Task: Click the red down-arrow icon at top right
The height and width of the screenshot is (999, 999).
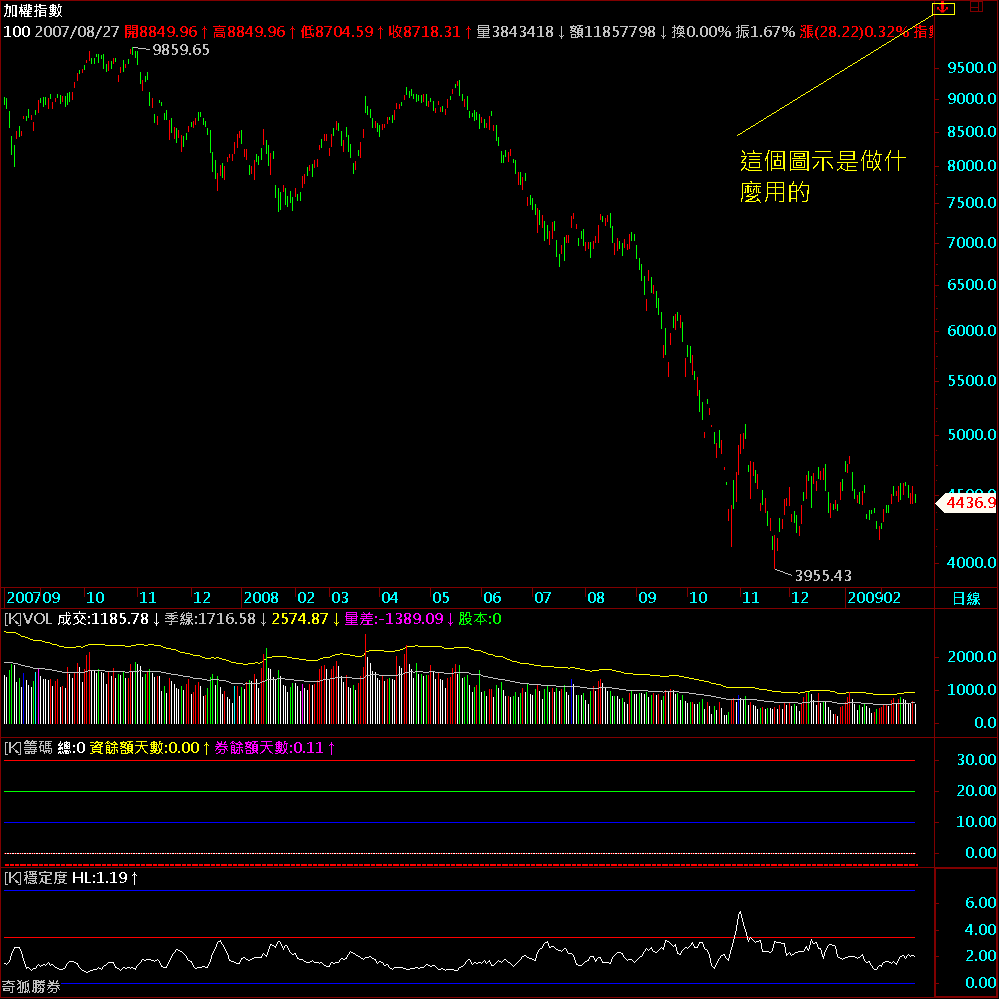Action: tap(942, 8)
